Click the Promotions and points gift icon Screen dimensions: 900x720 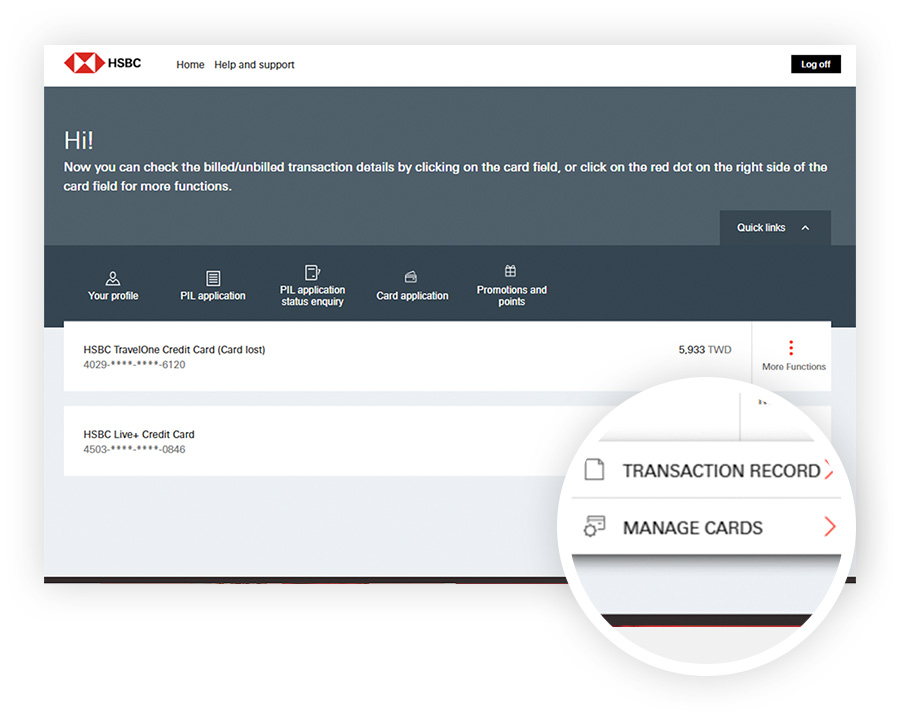click(x=510, y=271)
